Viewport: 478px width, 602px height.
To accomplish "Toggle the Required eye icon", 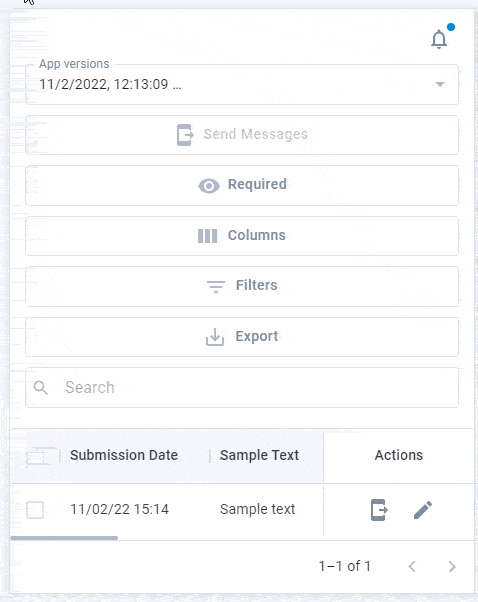I will pos(209,186).
